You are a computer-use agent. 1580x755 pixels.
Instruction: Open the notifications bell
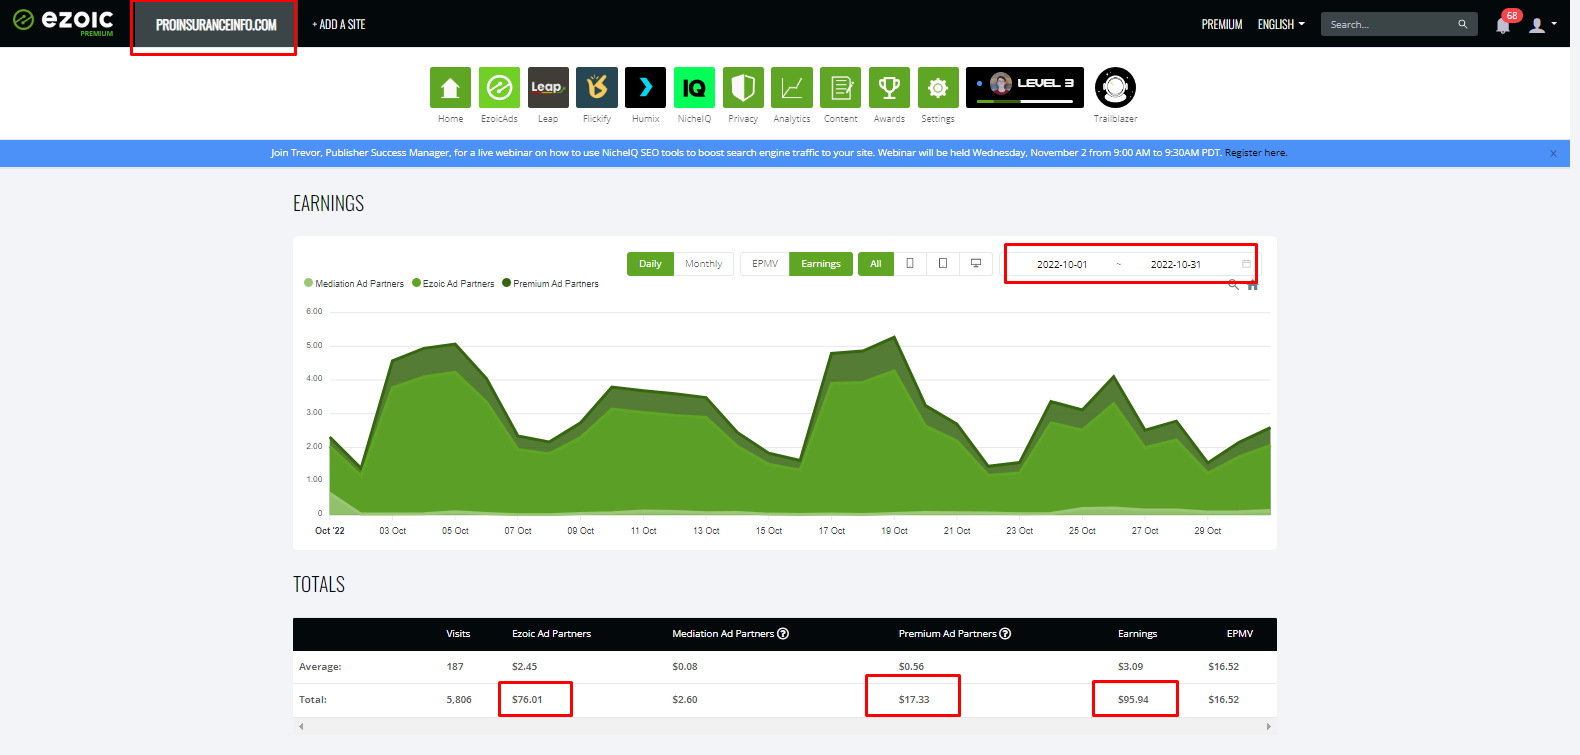click(x=1503, y=25)
